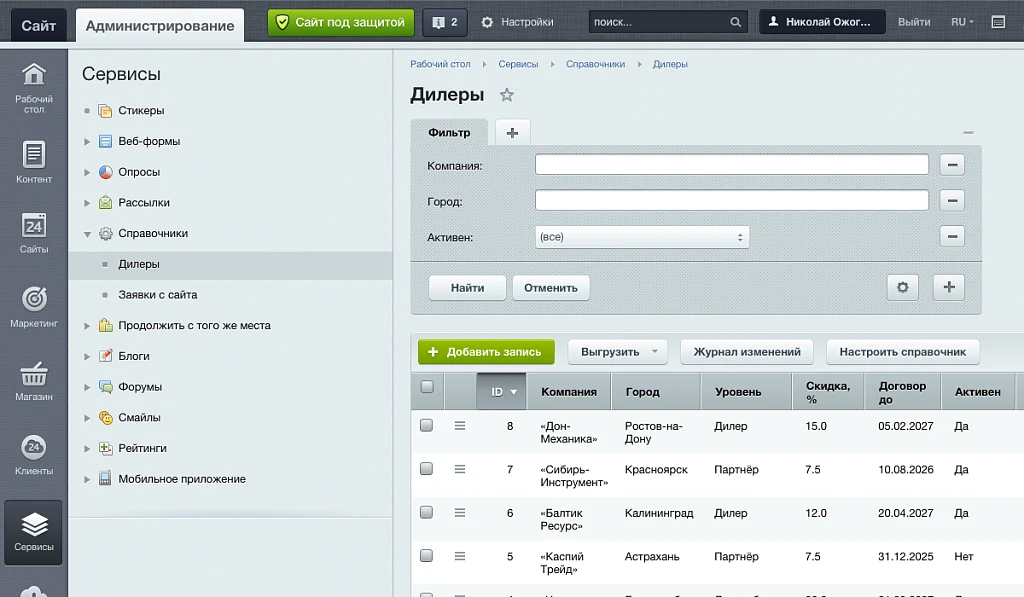1024x597 pixels.
Task: Open the Активен (все) dropdown
Action: pos(642,236)
